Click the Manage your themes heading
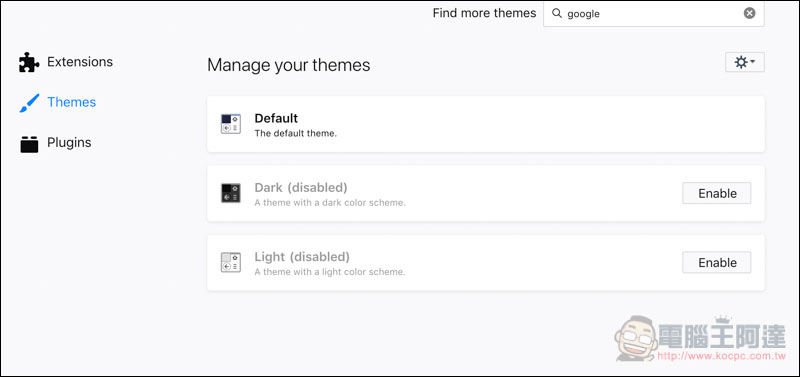Viewport: 800px width, 377px height. pyautogui.click(x=289, y=65)
